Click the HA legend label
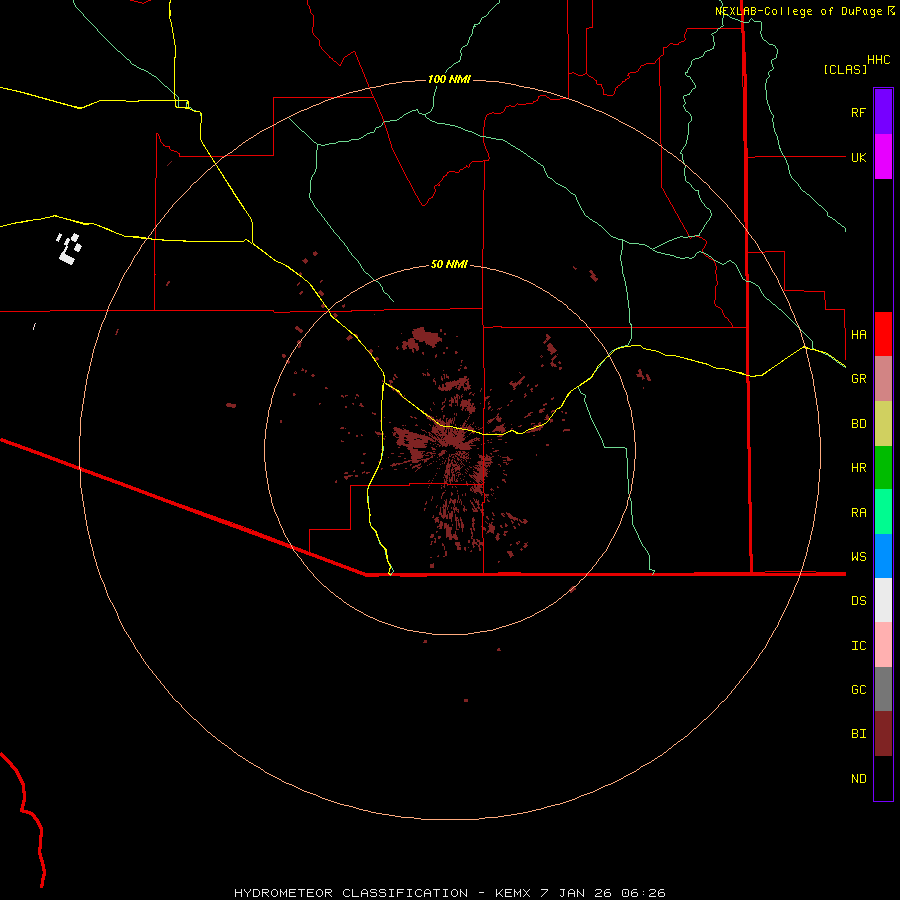Viewport: 900px width, 900px height. point(858,334)
